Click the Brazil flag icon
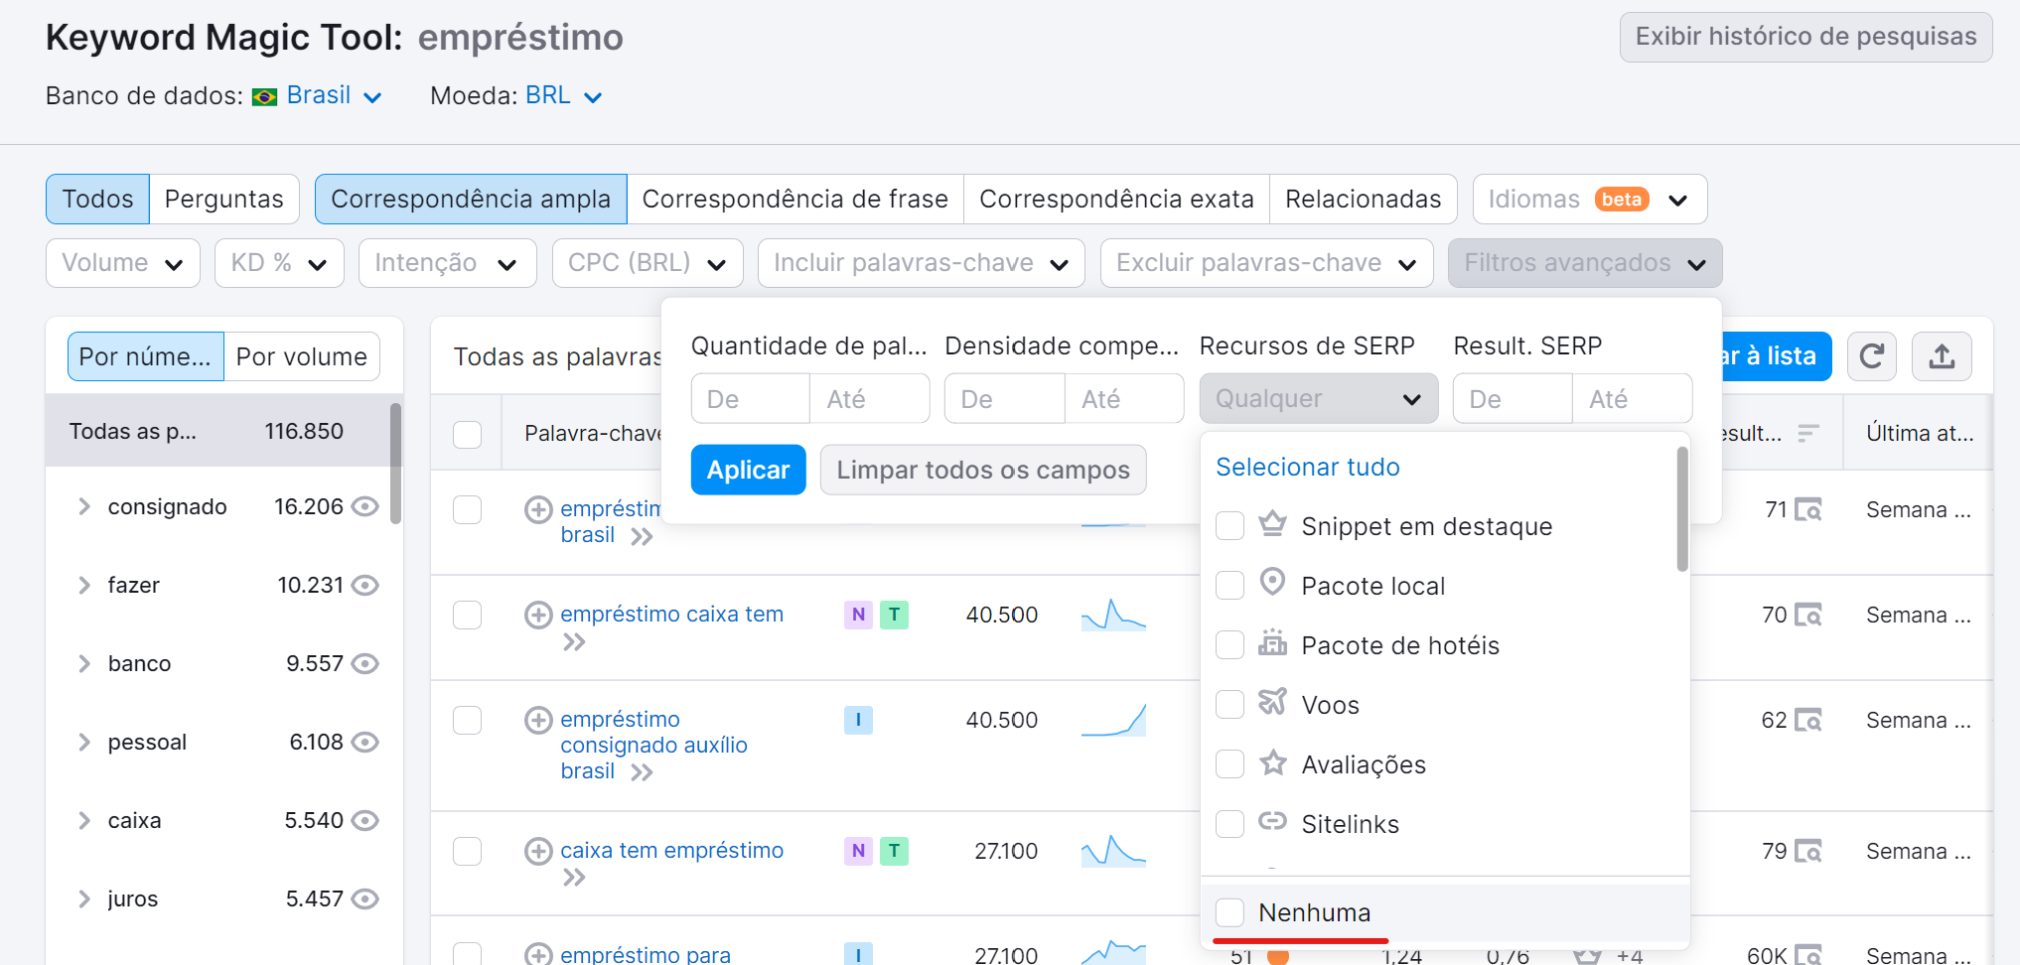 264,96
